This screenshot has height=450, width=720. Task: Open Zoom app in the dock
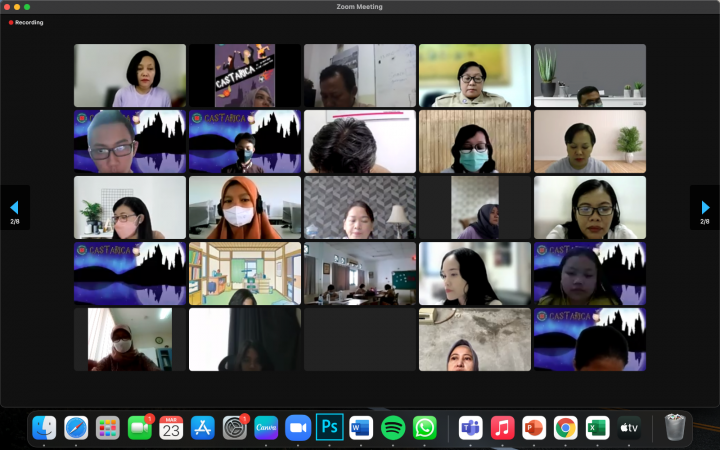pos(298,428)
